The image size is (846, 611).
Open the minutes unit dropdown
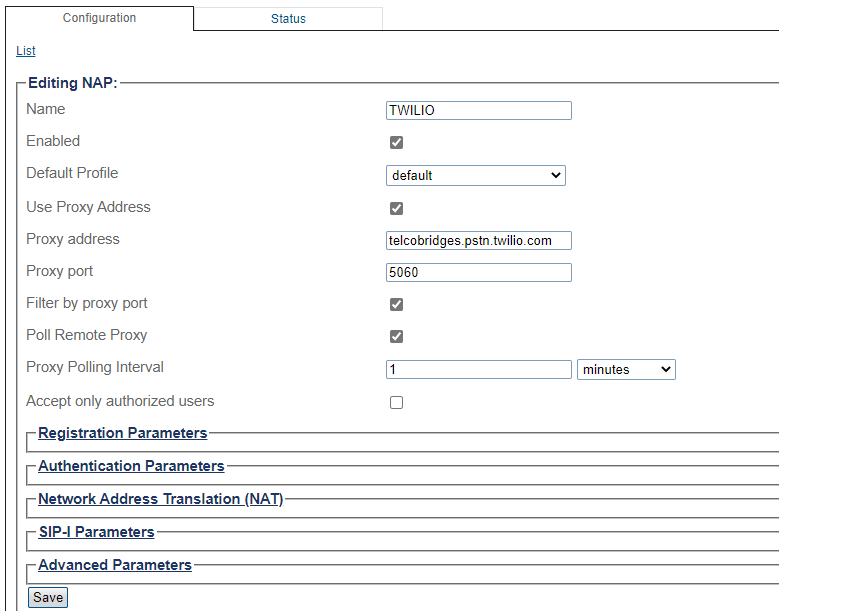click(626, 370)
